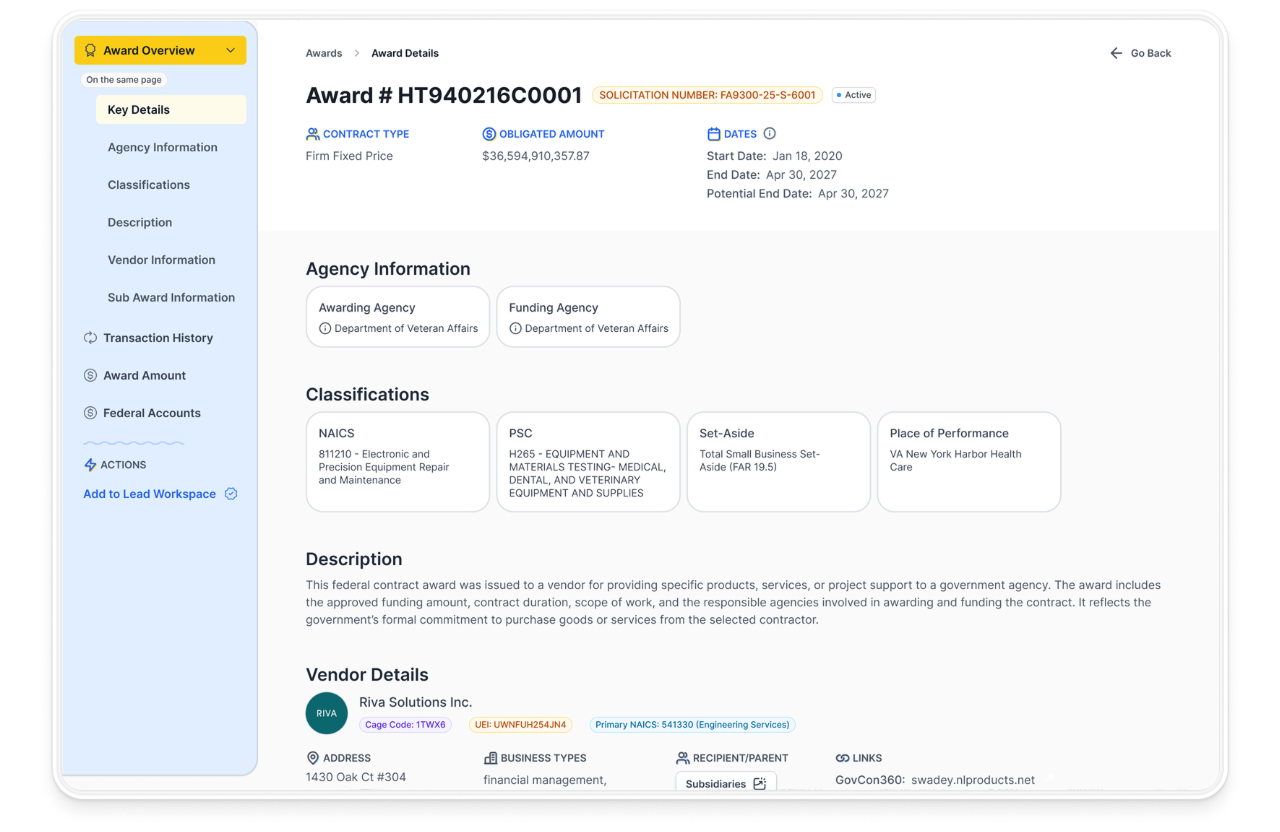1280x832 pixels.
Task: Open Description sidebar item
Action: (140, 222)
